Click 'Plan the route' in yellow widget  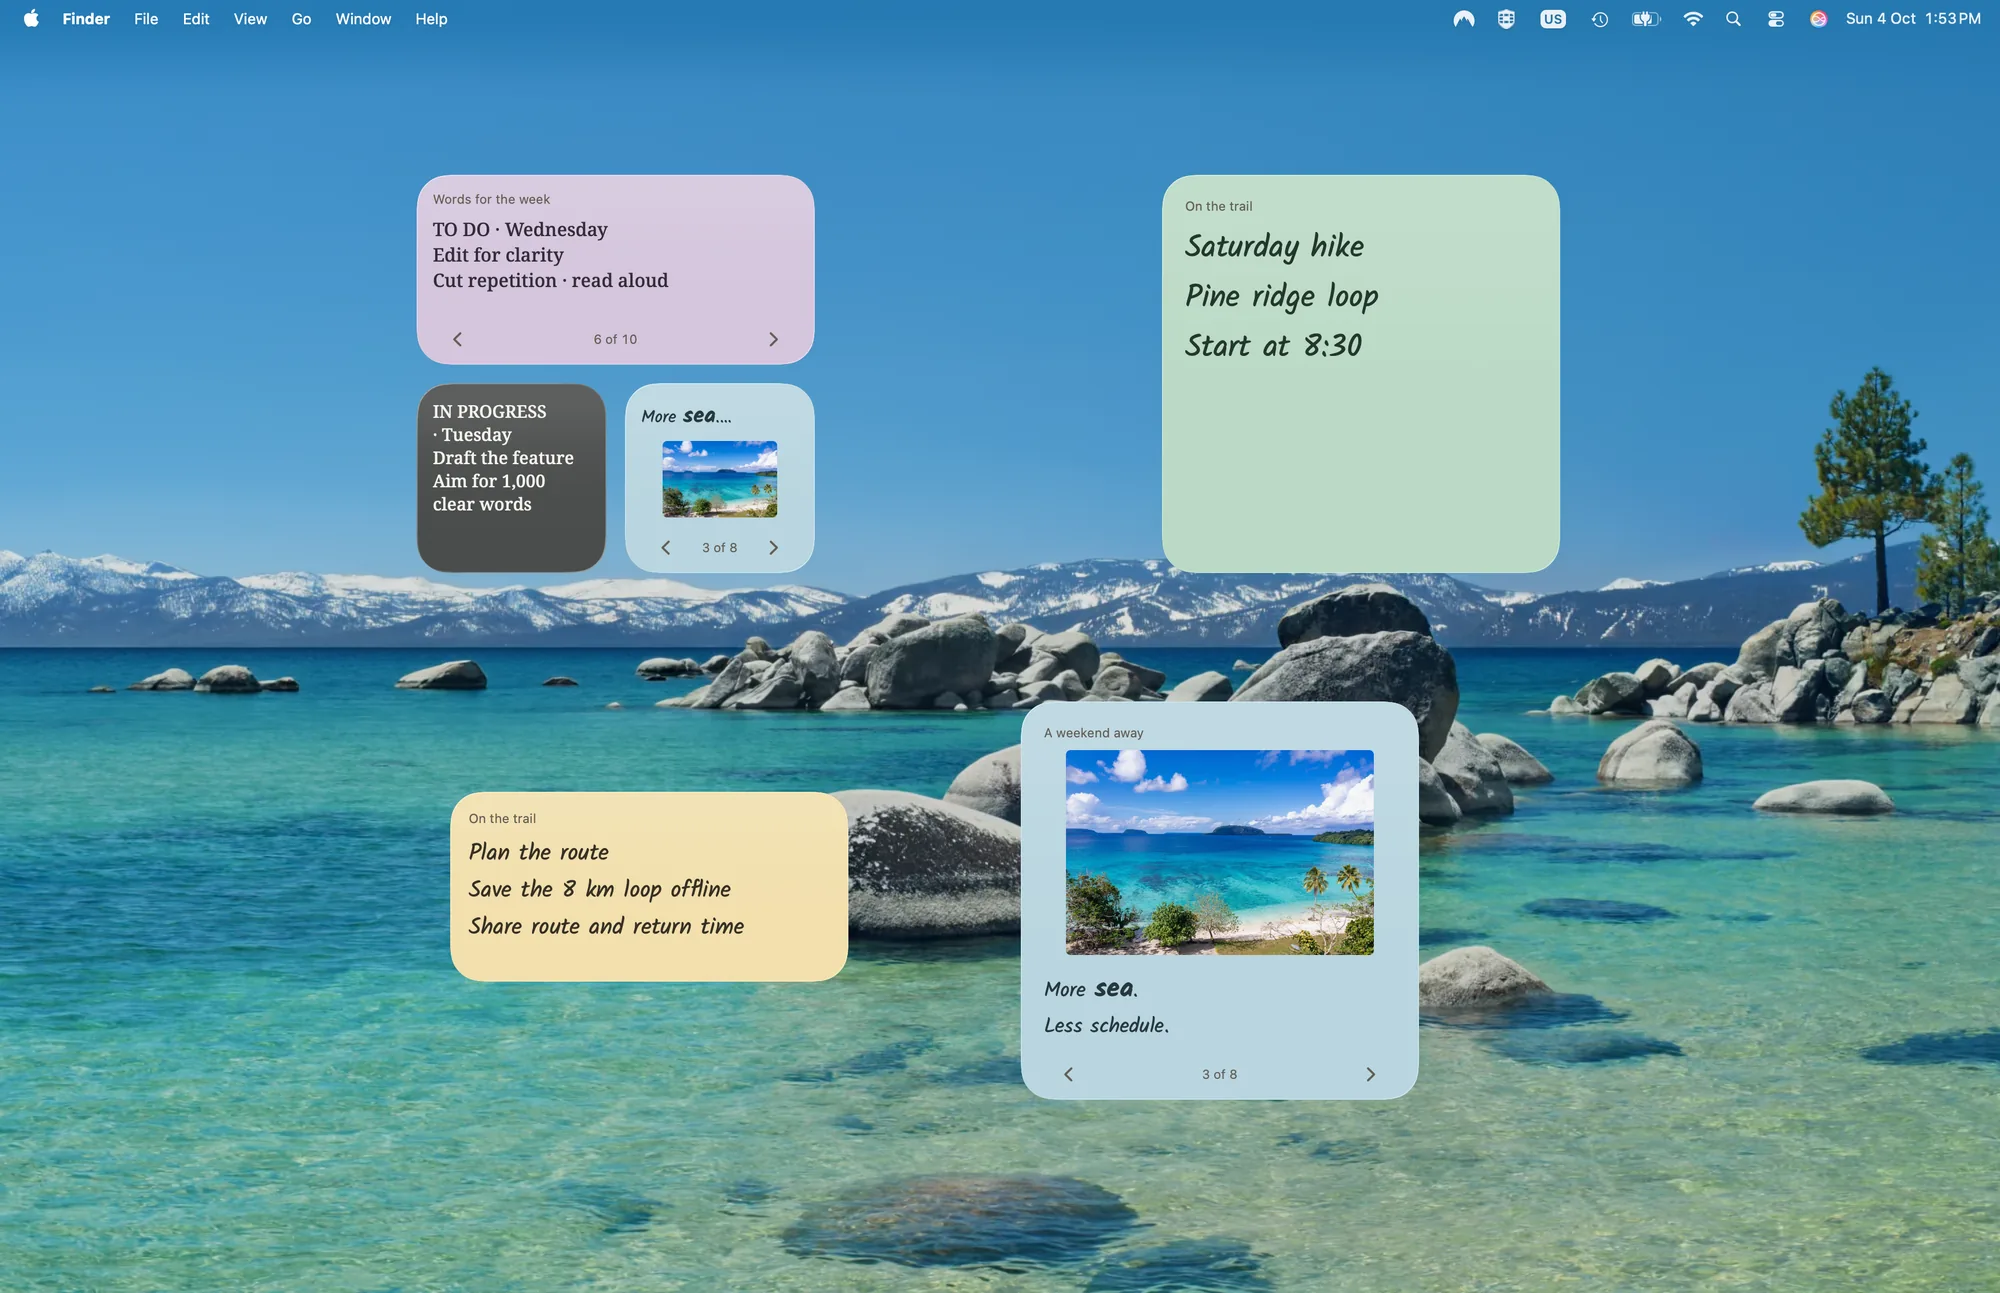click(538, 852)
